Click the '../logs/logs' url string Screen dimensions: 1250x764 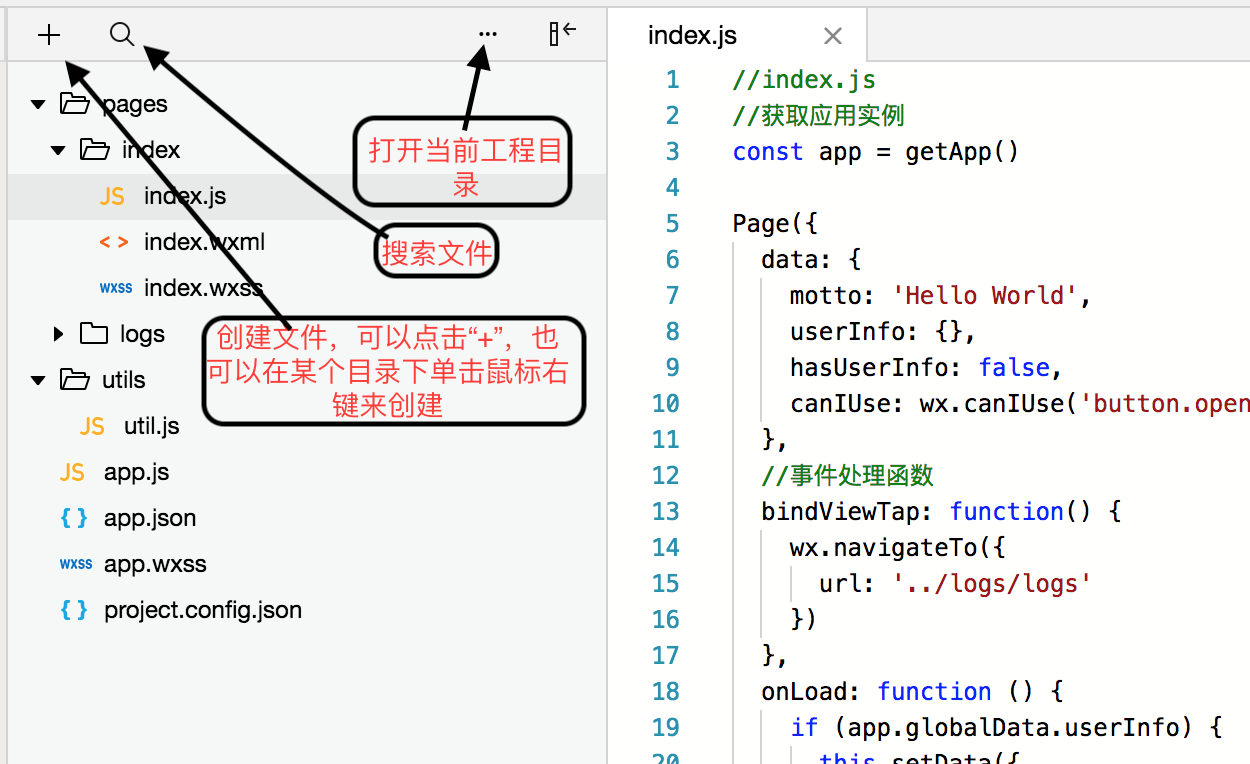[992, 583]
